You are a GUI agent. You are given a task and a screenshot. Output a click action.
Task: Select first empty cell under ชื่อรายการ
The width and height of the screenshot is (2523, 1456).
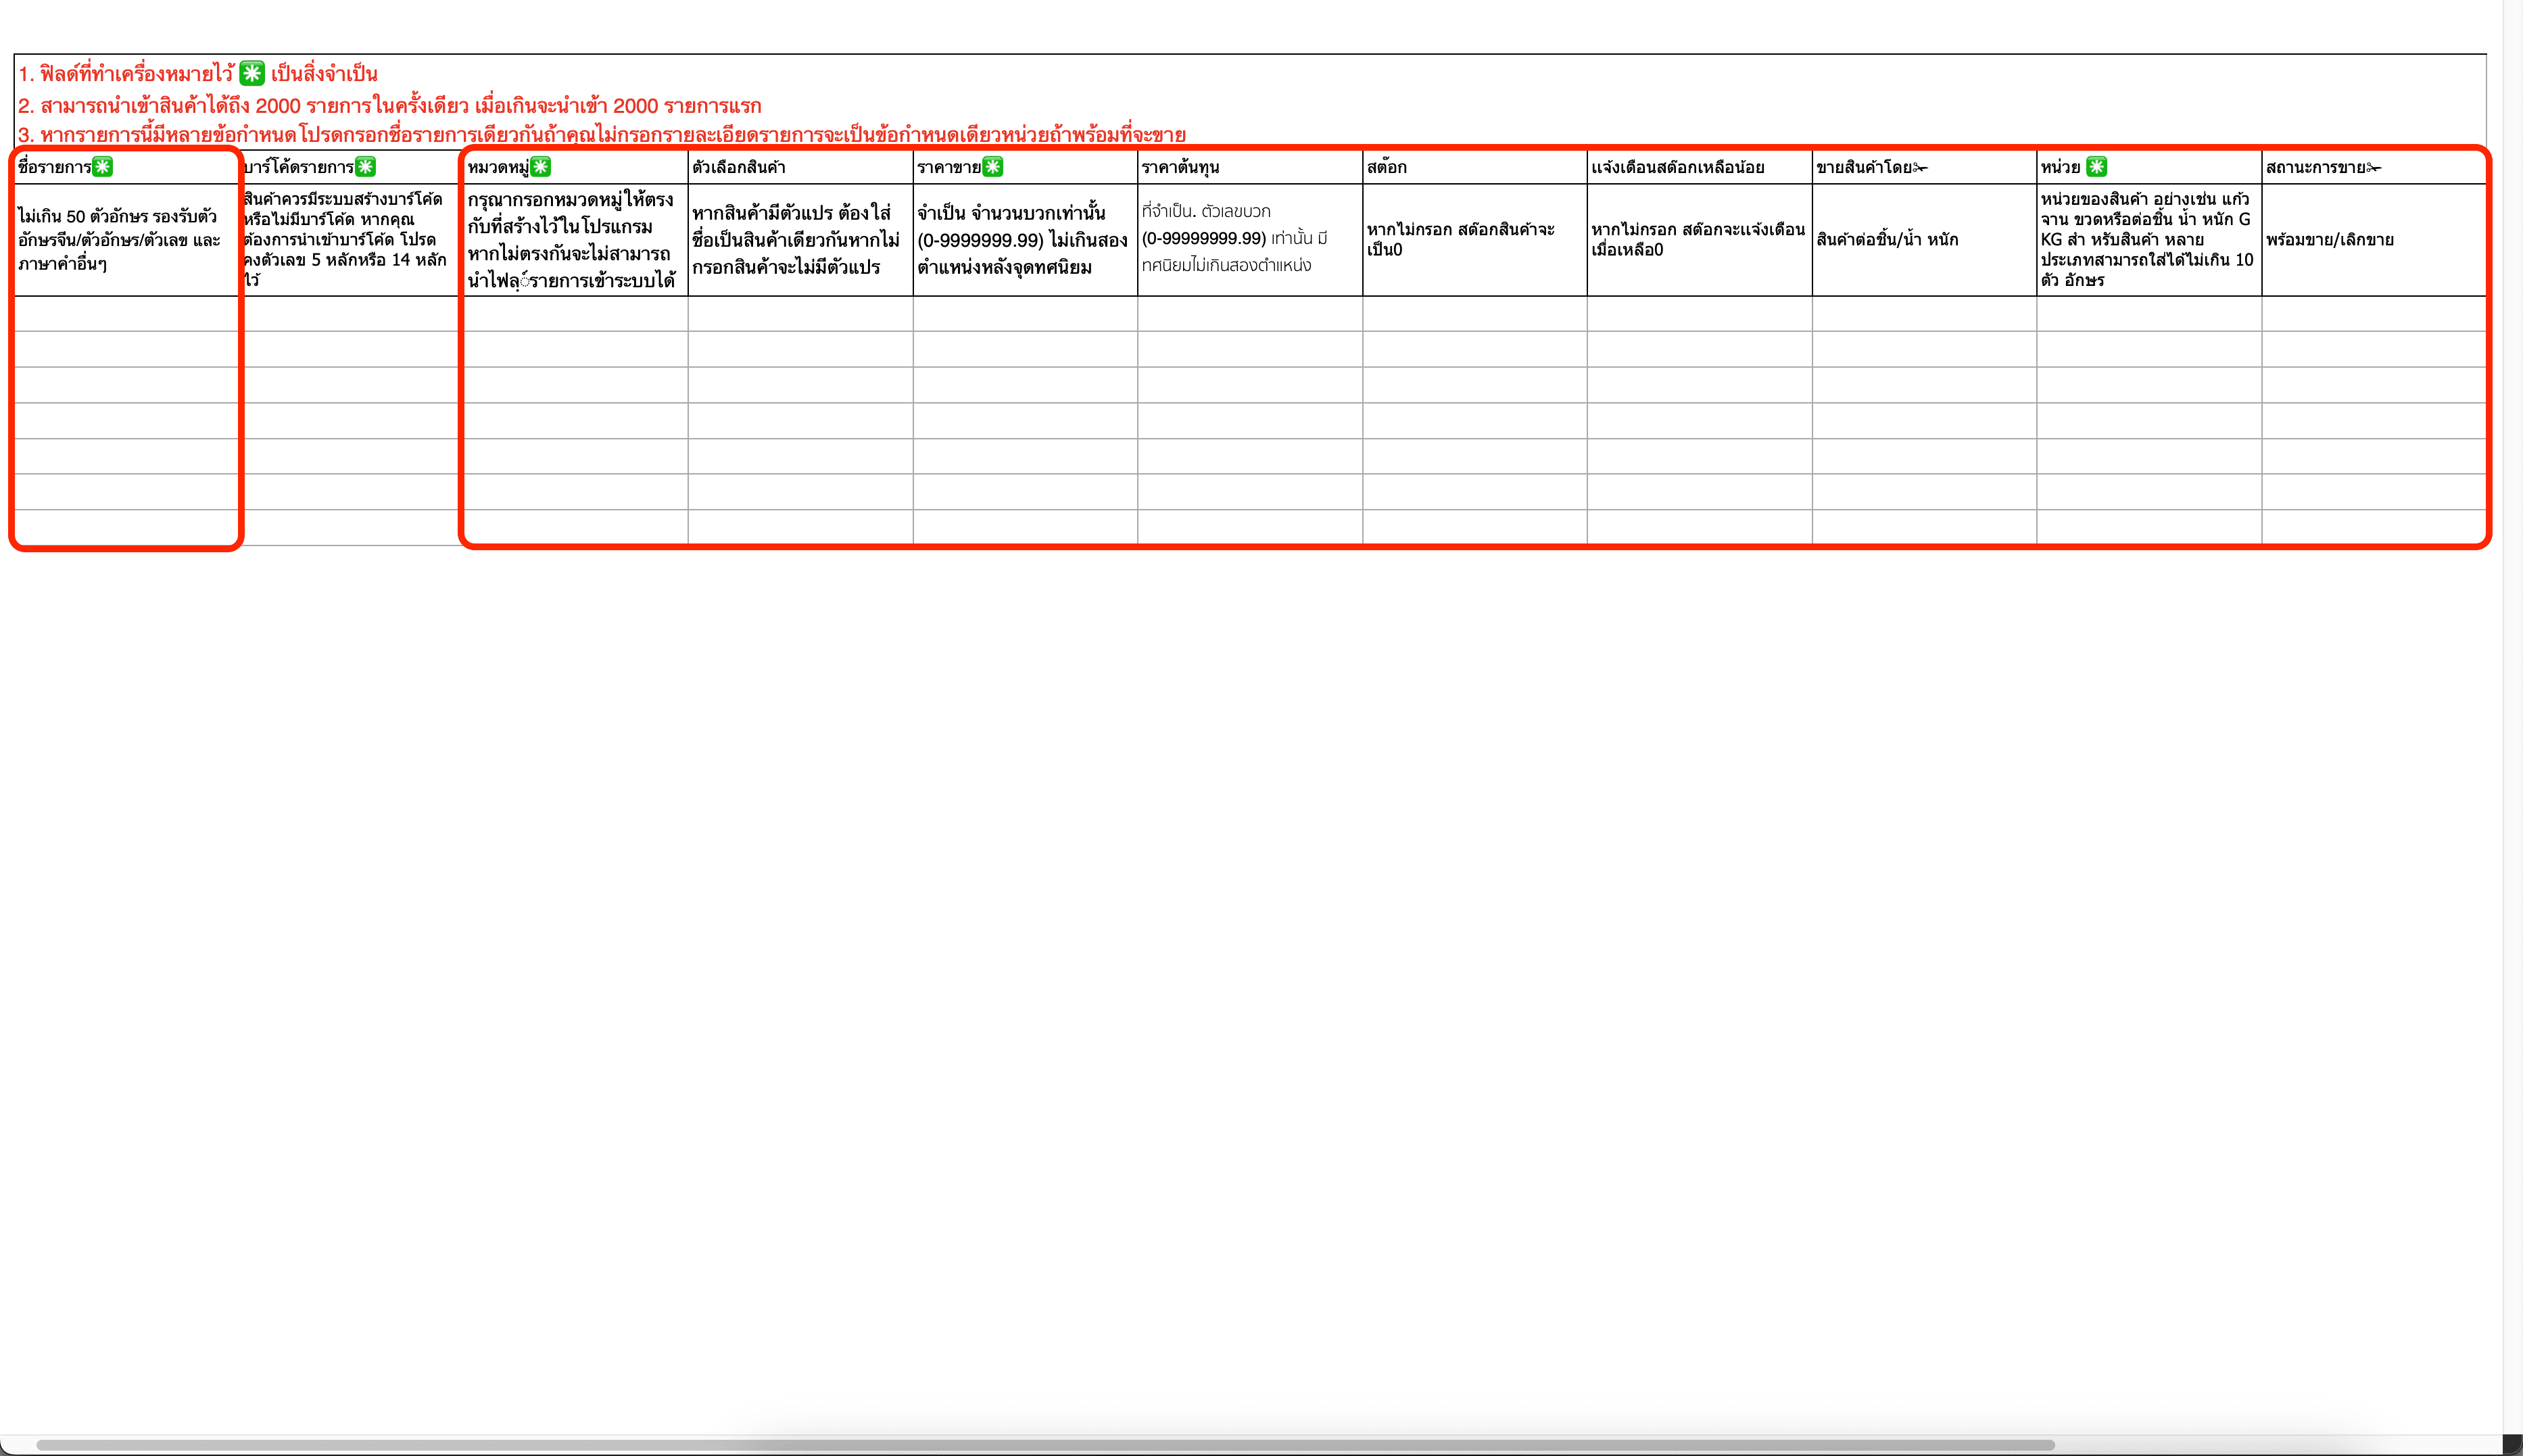[126, 314]
